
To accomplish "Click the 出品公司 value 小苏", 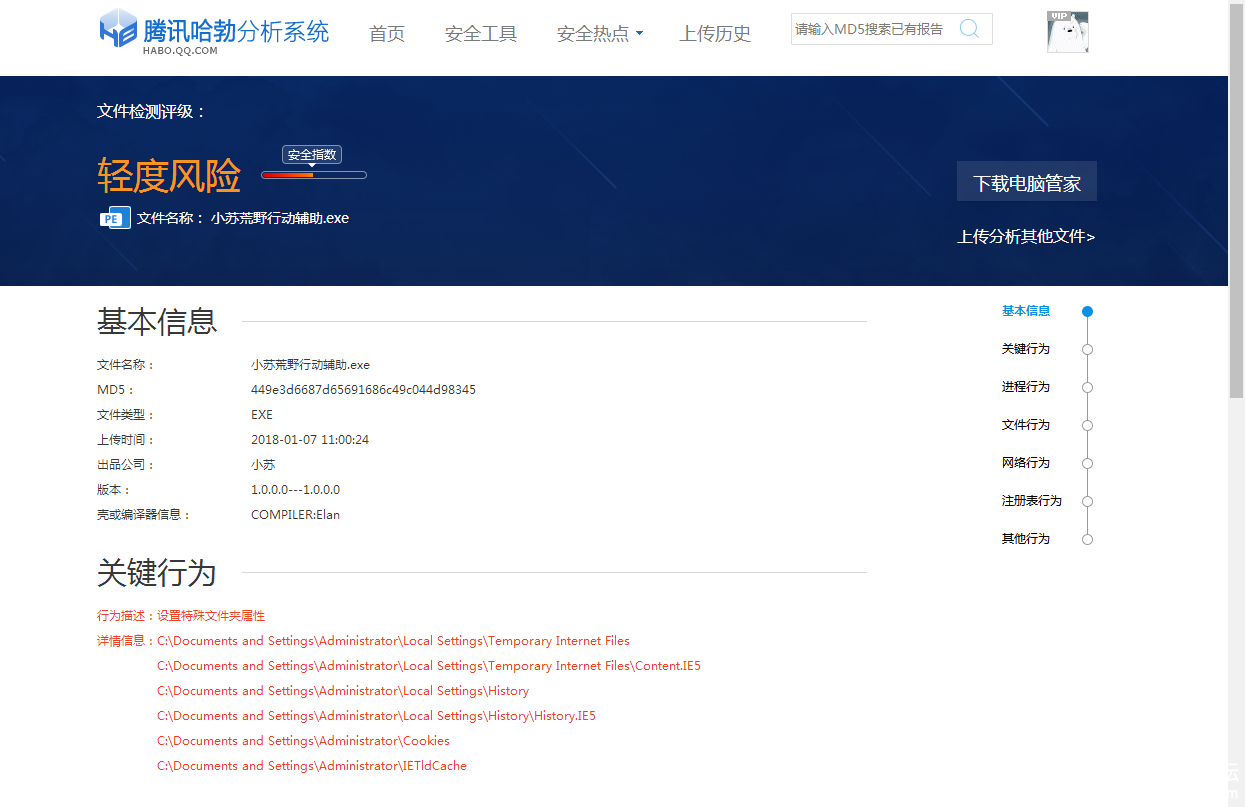I will [x=263, y=465].
